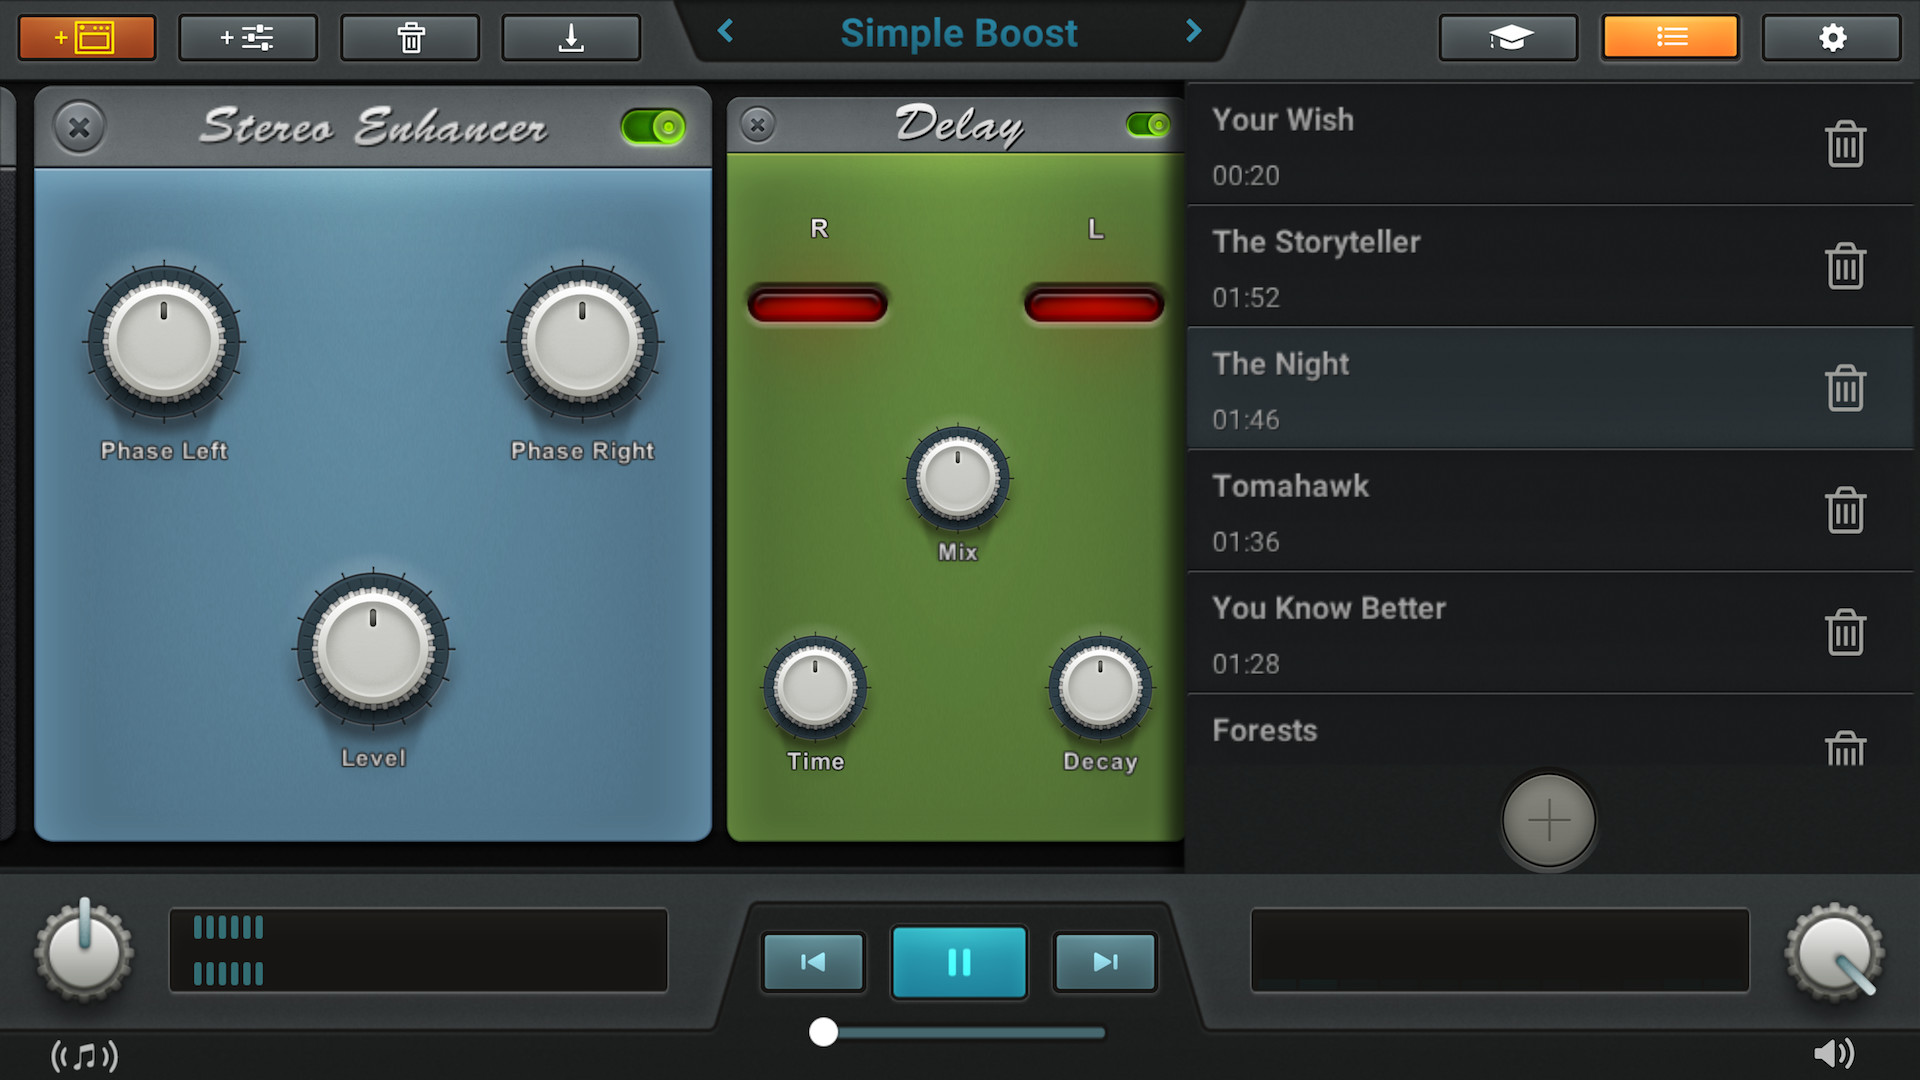Viewport: 1920px width, 1080px height.
Task: Open the trash tool to delete the preset
Action: click(x=409, y=37)
